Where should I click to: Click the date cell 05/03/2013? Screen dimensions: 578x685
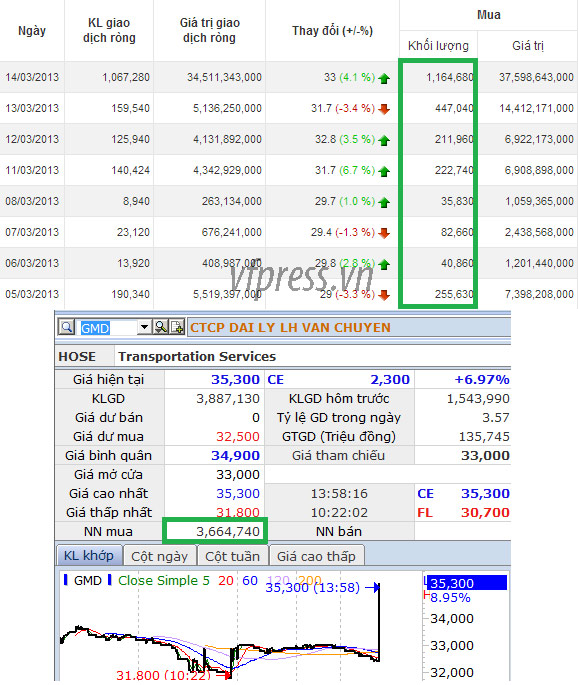(x=32, y=294)
